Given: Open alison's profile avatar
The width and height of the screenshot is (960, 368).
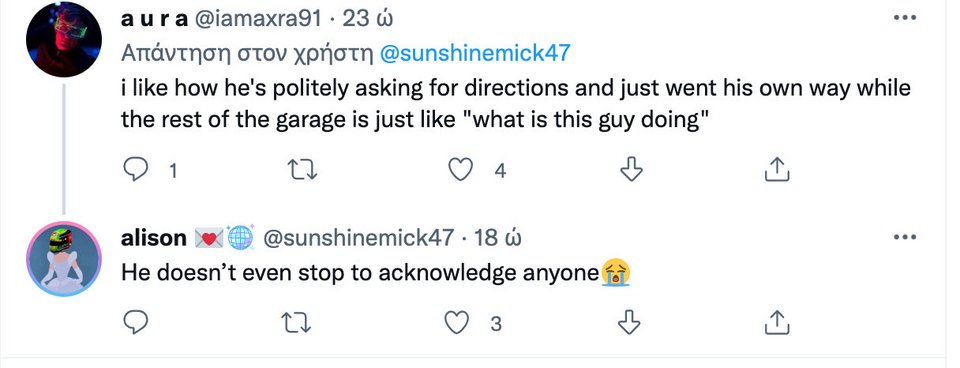Looking at the screenshot, I should tap(64, 259).
